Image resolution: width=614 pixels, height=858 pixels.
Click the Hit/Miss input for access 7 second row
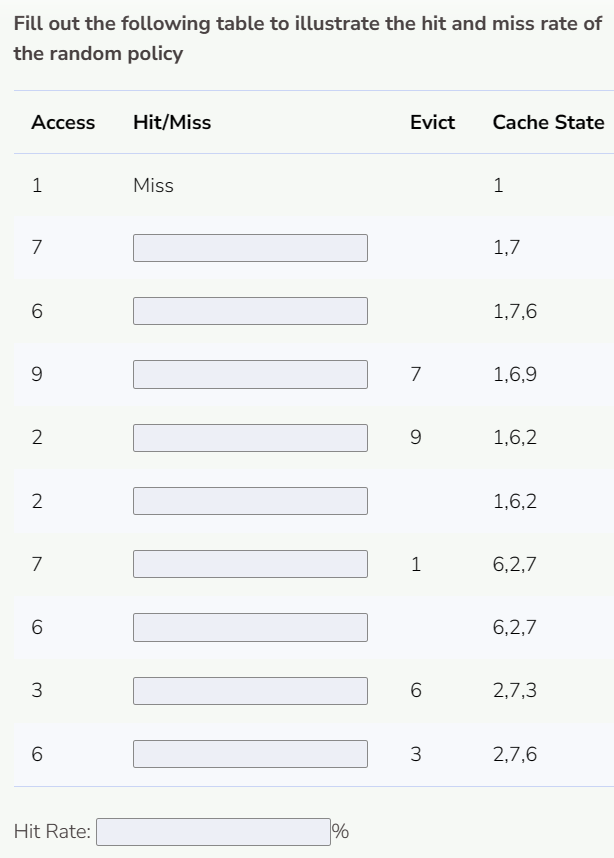pos(250,248)
